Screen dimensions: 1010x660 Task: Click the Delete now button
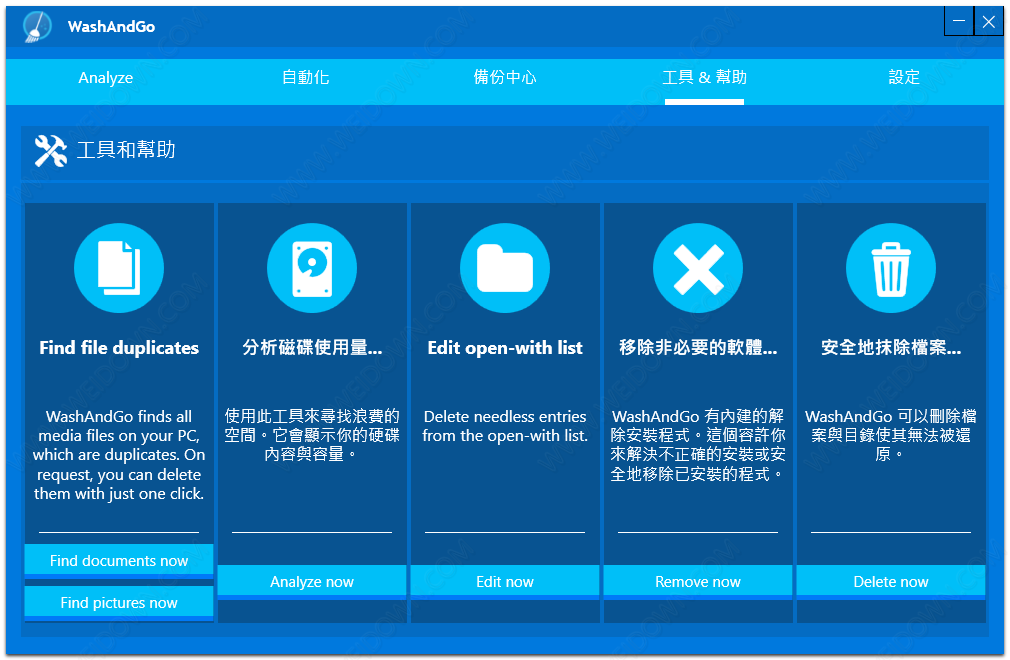click(x=891, y=581)
